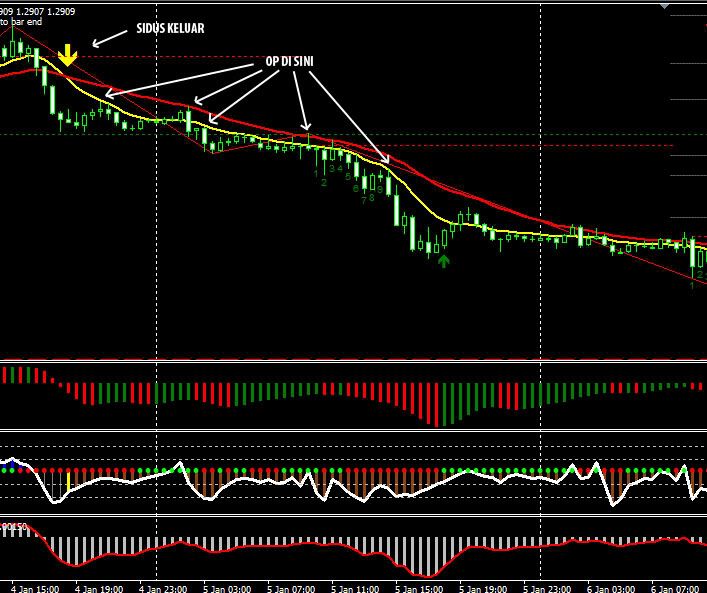Click the gray chart shift triangle marker

pos(664,6)
